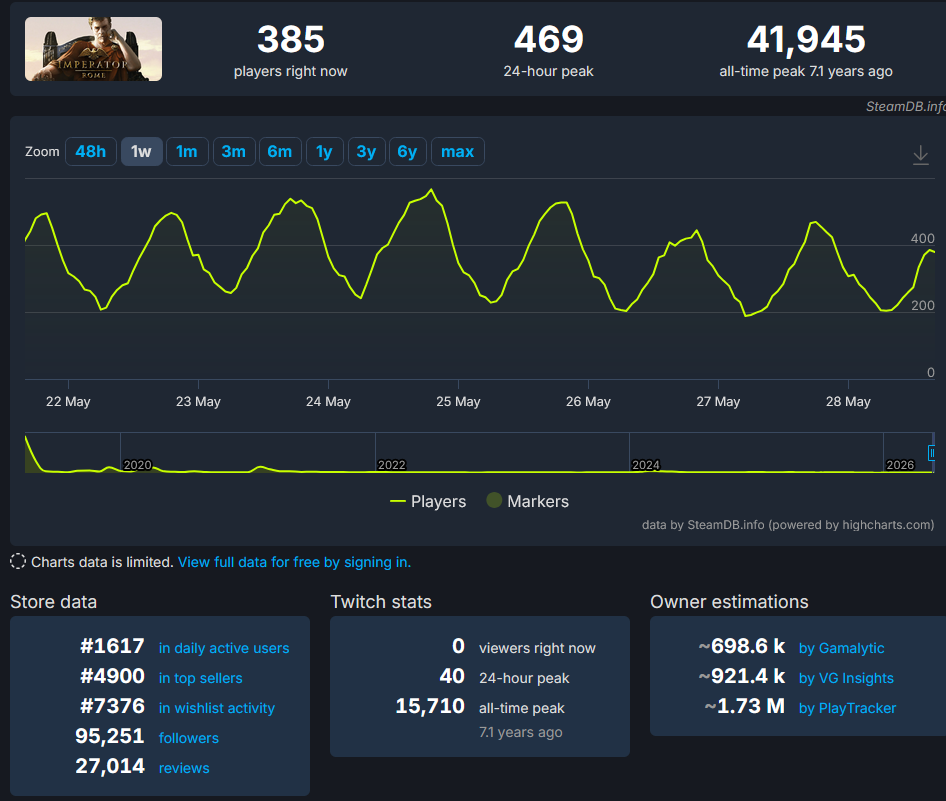Click the '95,251' followers count
Viewport: 946px width, 801px height.
point(110,736)
